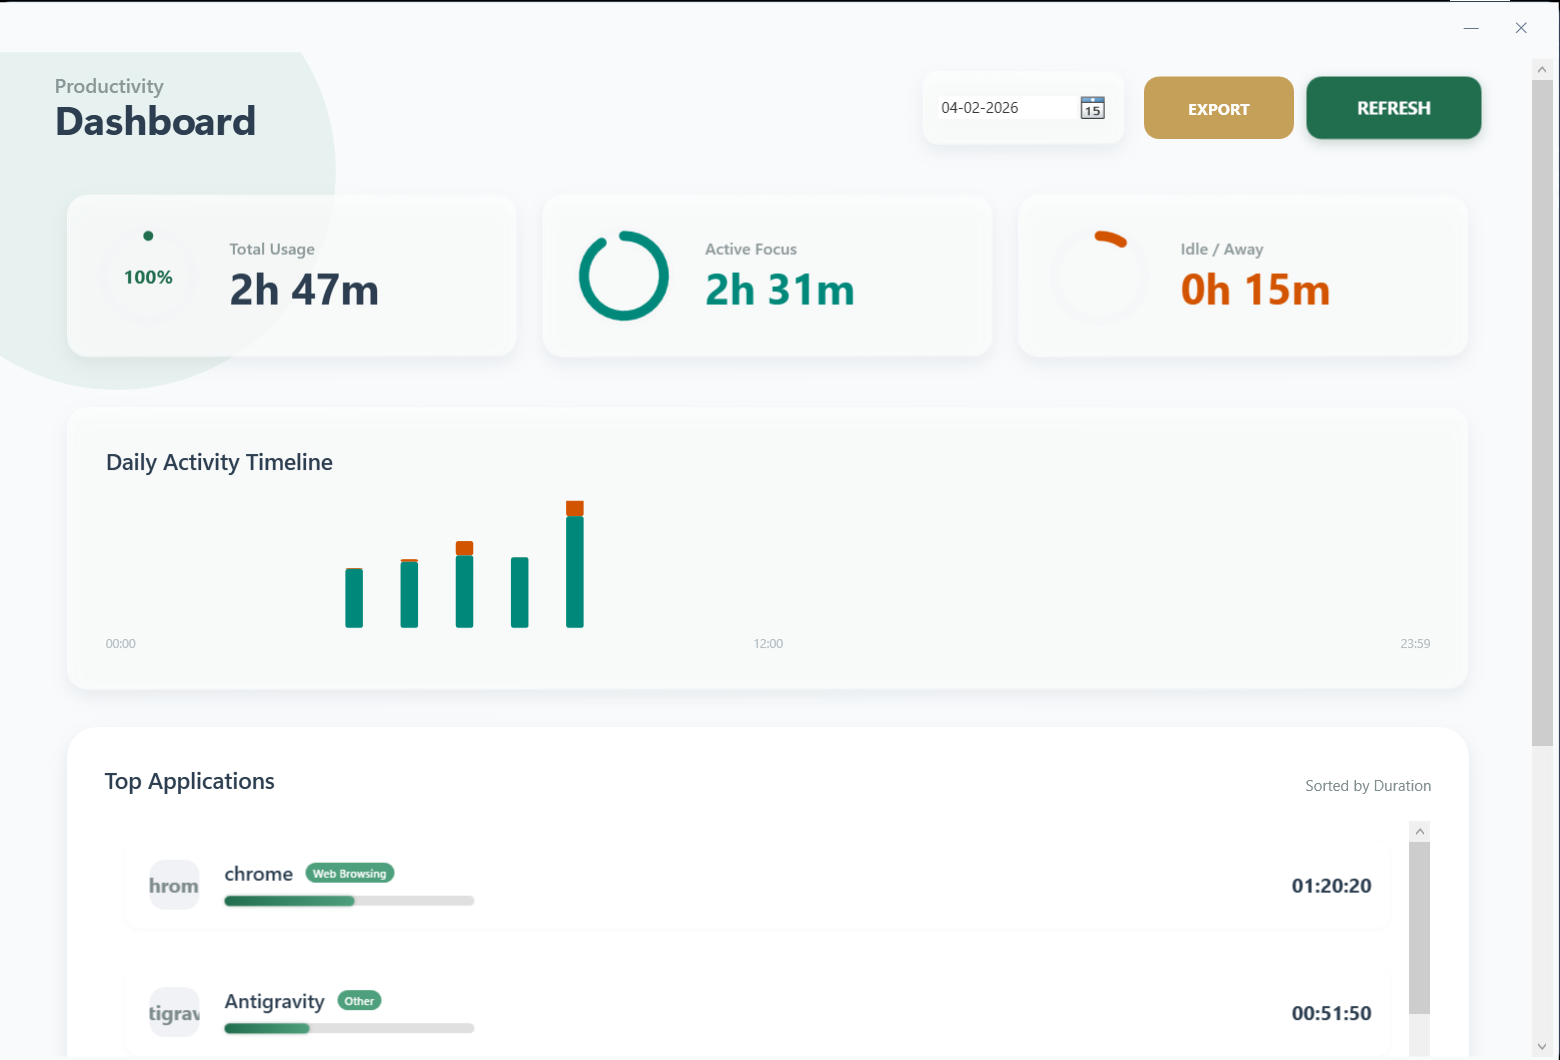This screenshot has height=1060, width=1560.
Task: Open the calendar date picker icon
Action: (x=1092, y=107)
